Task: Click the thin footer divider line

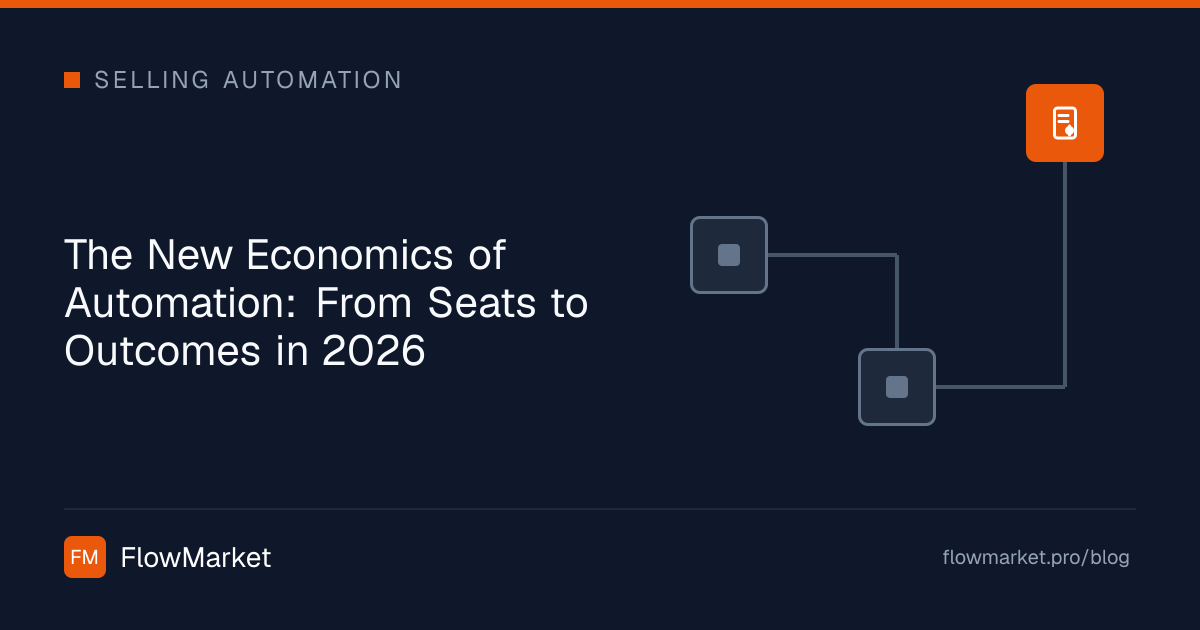Action: pyautogui.click(x=600, y=509)
